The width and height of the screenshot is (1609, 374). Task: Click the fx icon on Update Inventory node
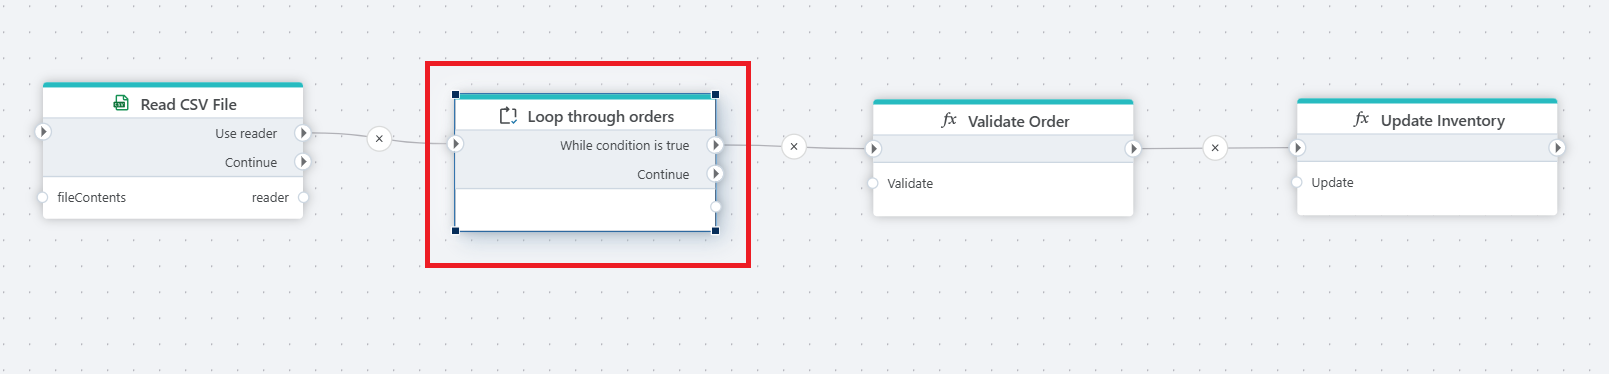coord(1361,119)
